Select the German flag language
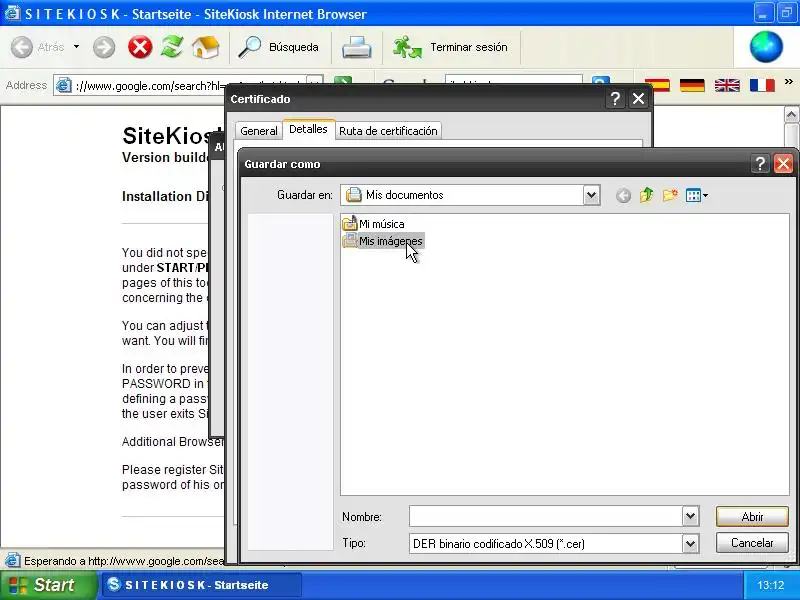Screen dimensions: 800x600 click(692, 85)
